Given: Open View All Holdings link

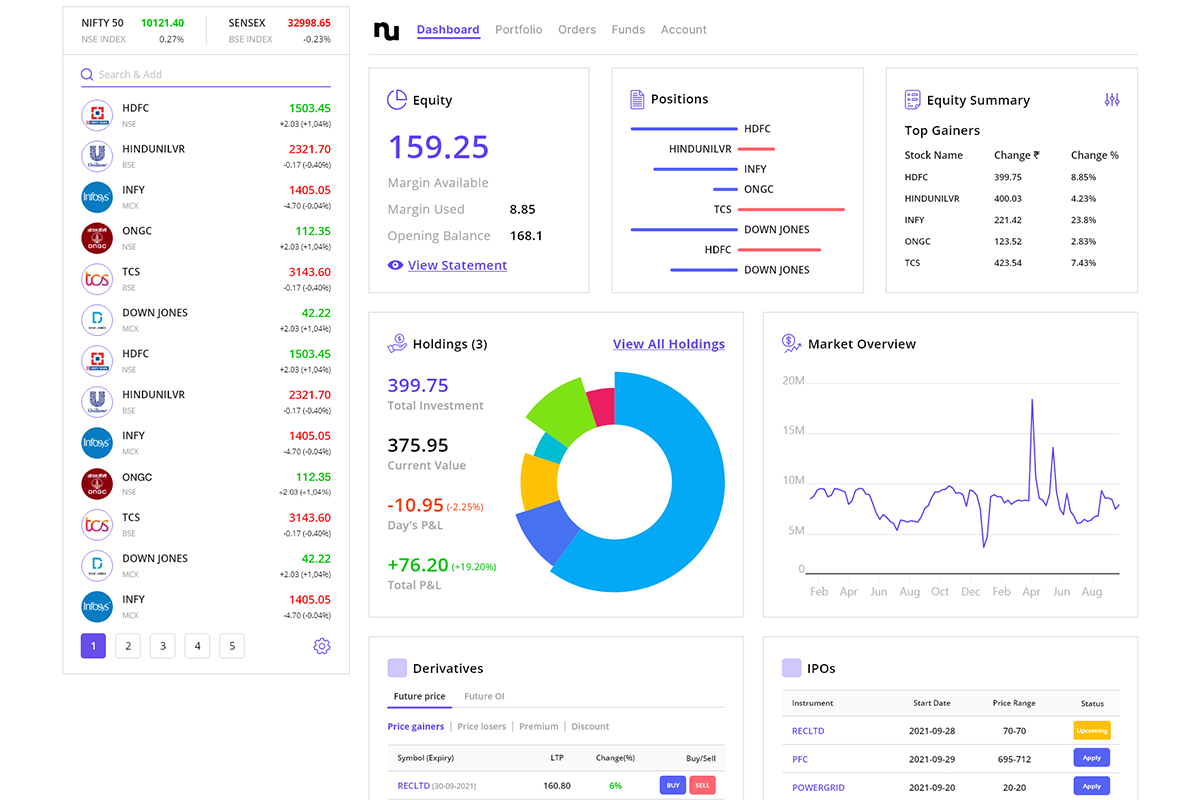Looking at the screenshot, I should click(x=669, y=344).
